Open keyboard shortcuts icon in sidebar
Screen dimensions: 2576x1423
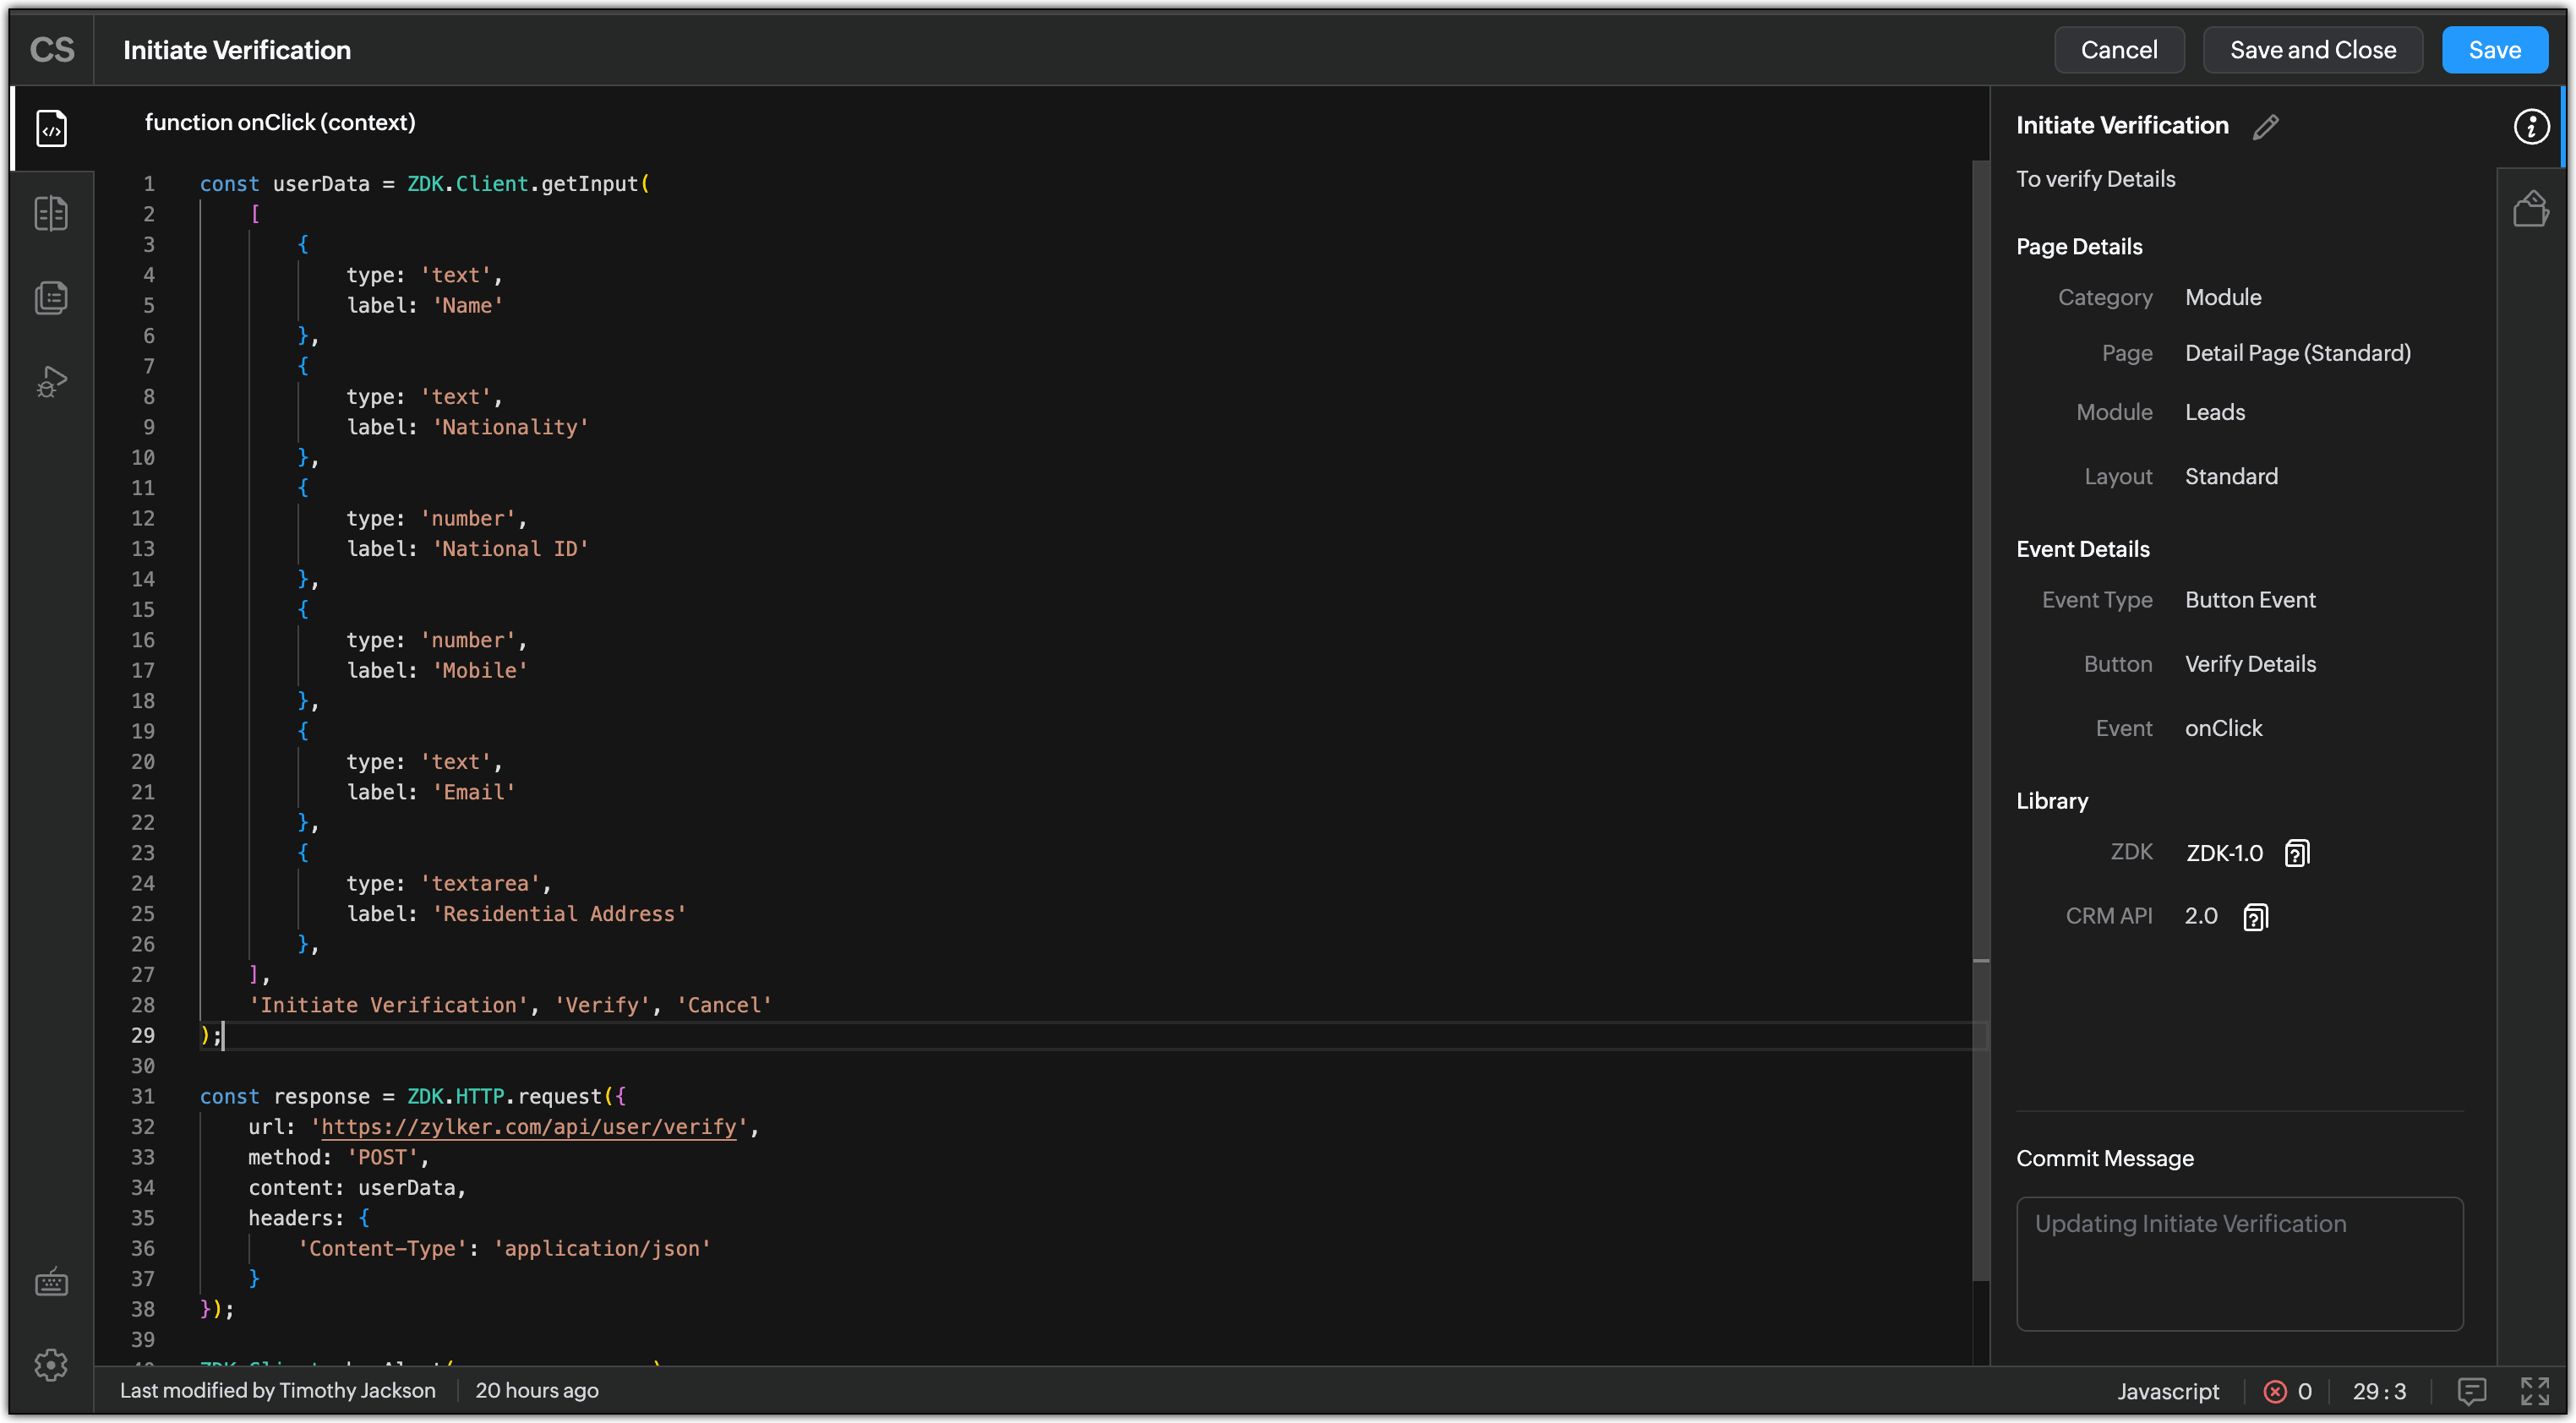[x=51, y=1281]
